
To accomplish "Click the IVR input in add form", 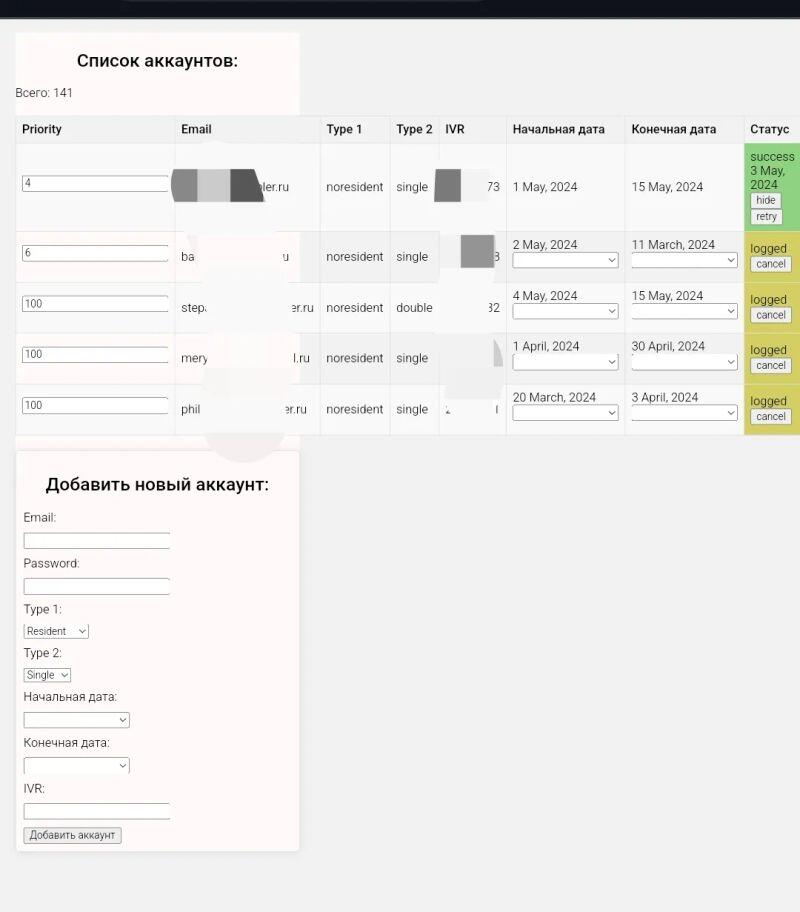I will tap(97, 812).
